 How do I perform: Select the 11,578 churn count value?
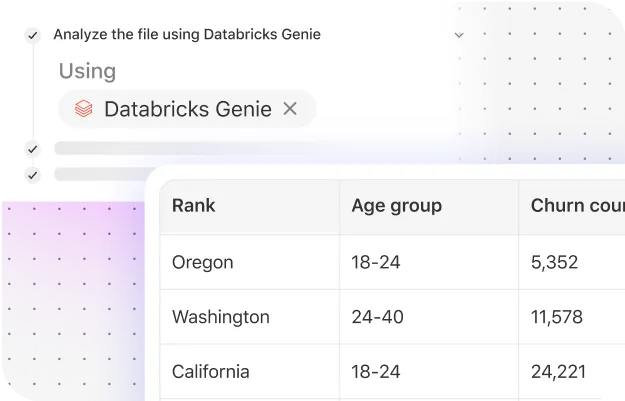pos(556,317)
